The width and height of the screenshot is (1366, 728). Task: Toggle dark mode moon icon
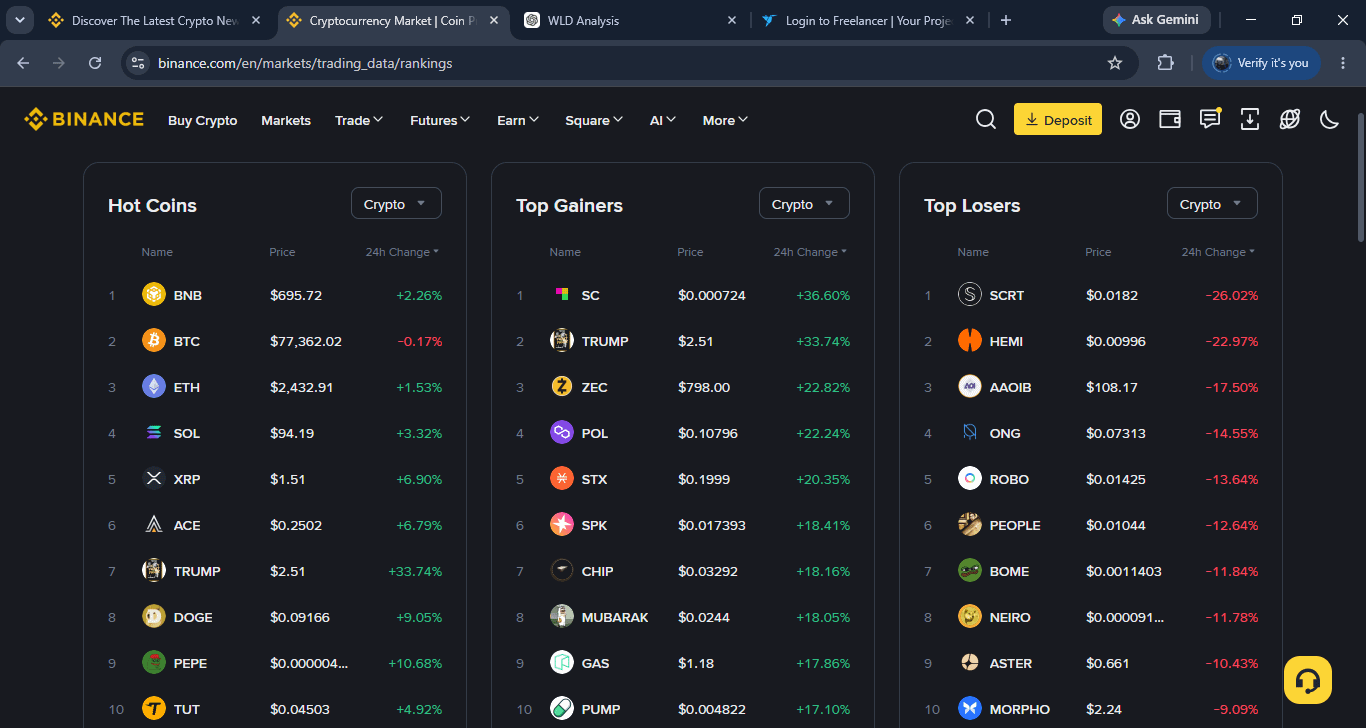coord(1330,120)
